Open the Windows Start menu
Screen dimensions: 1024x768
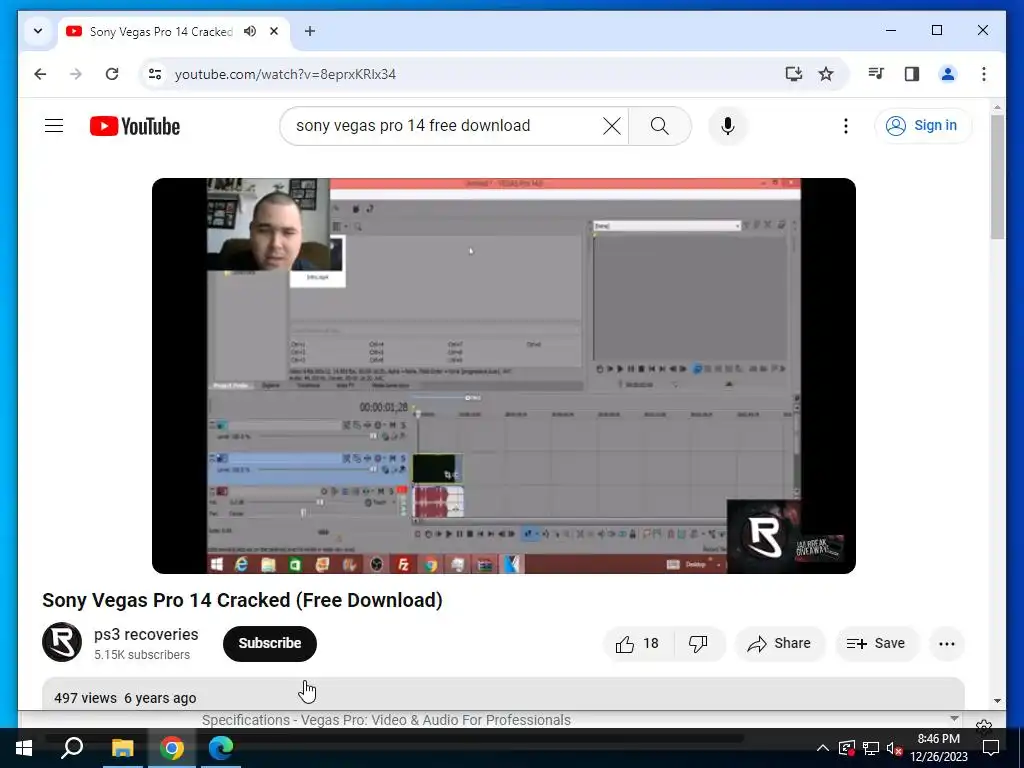[24, 748]
